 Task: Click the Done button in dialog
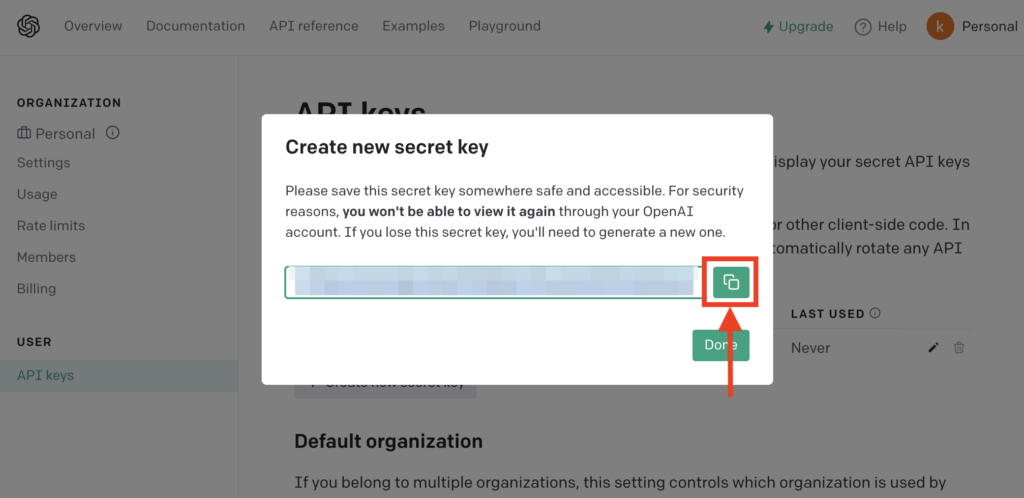[721, 345]
